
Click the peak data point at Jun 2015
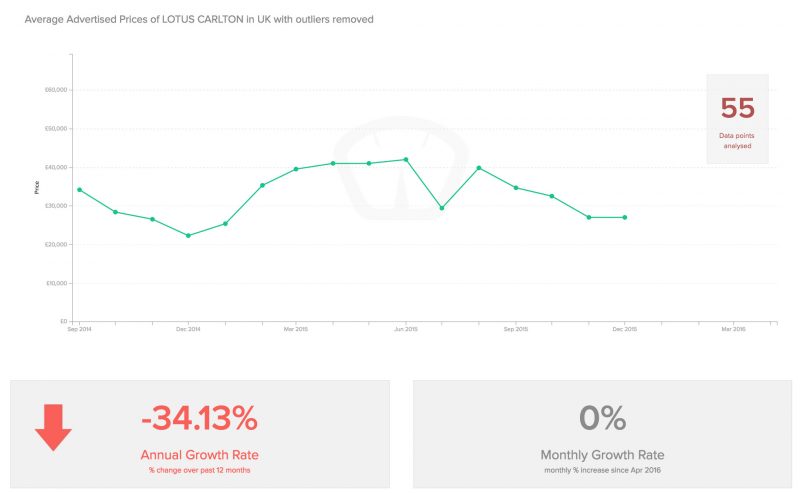[406, 160]
